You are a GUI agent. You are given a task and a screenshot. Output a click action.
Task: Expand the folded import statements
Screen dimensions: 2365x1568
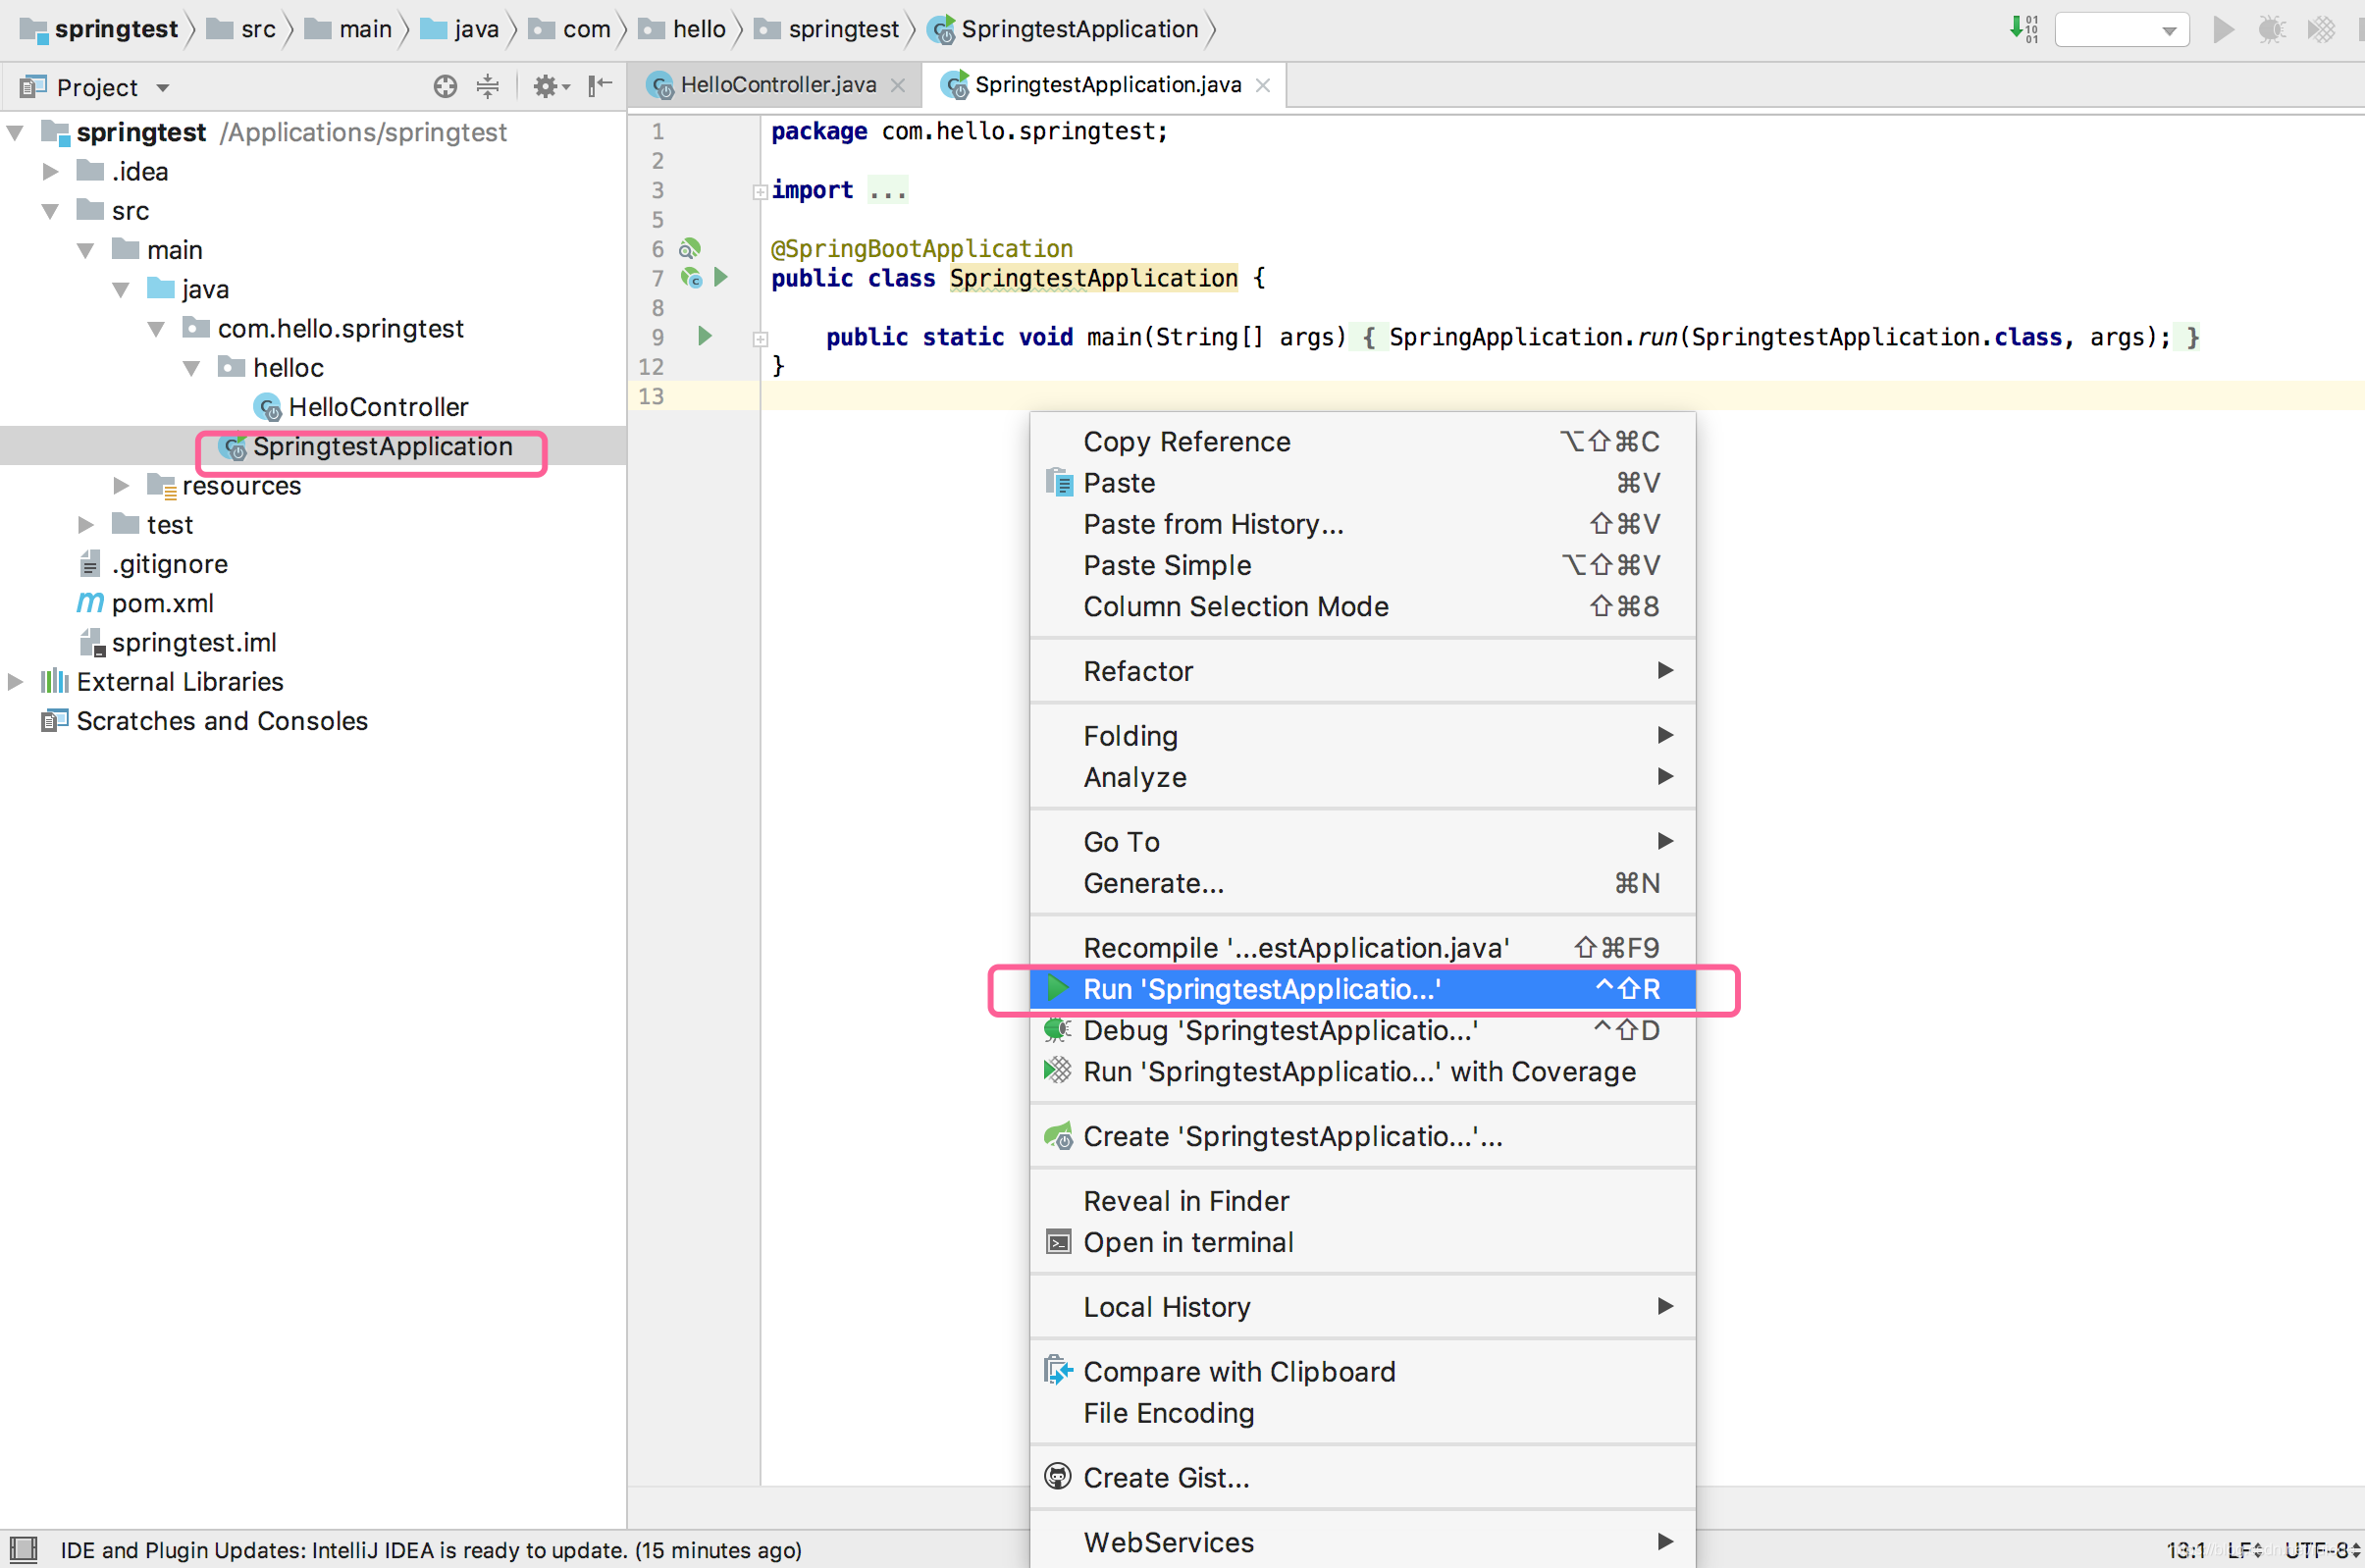[x=760, y=191]
